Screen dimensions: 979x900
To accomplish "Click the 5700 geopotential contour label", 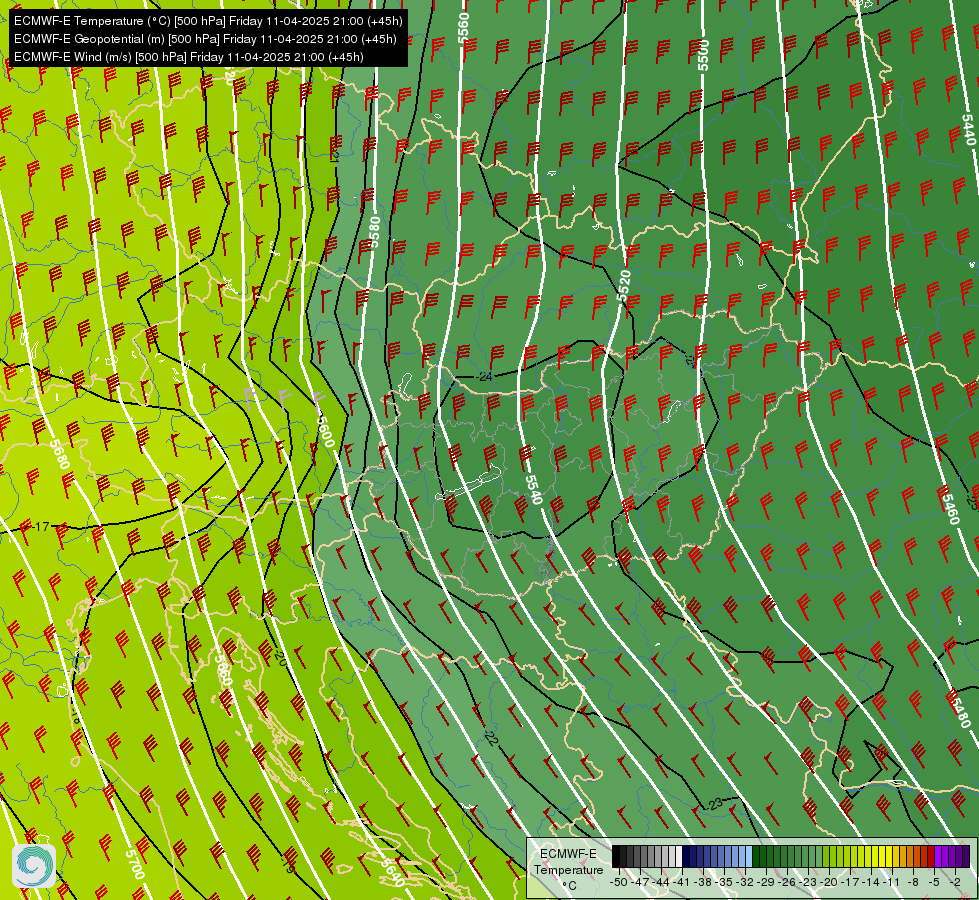I will pos(135,864).
